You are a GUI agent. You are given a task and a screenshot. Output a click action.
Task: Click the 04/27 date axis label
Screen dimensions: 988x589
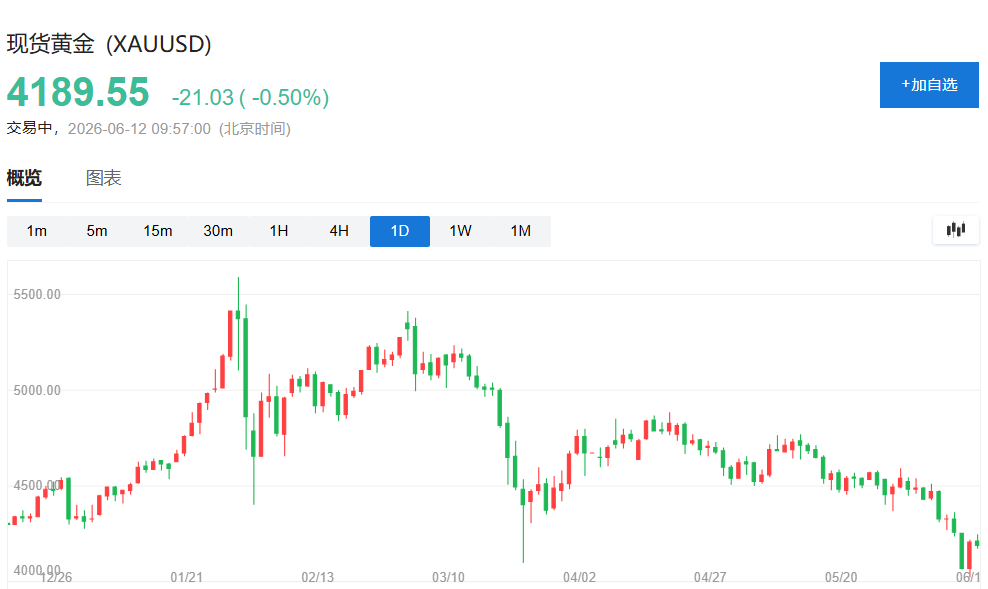[x=710, y=577]
